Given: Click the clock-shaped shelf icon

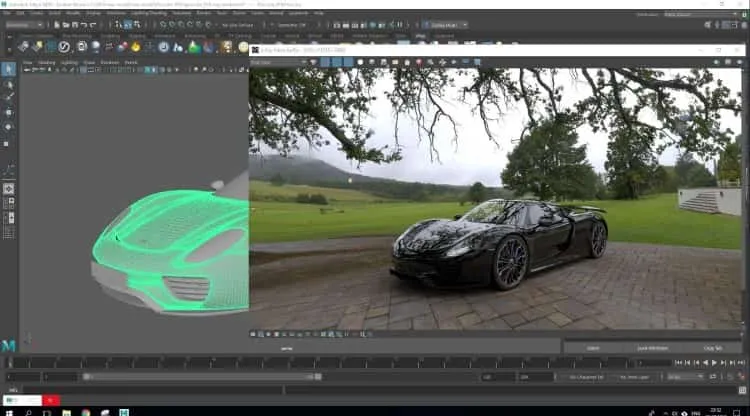Looking at the screenshot, I should coord(164,47).
